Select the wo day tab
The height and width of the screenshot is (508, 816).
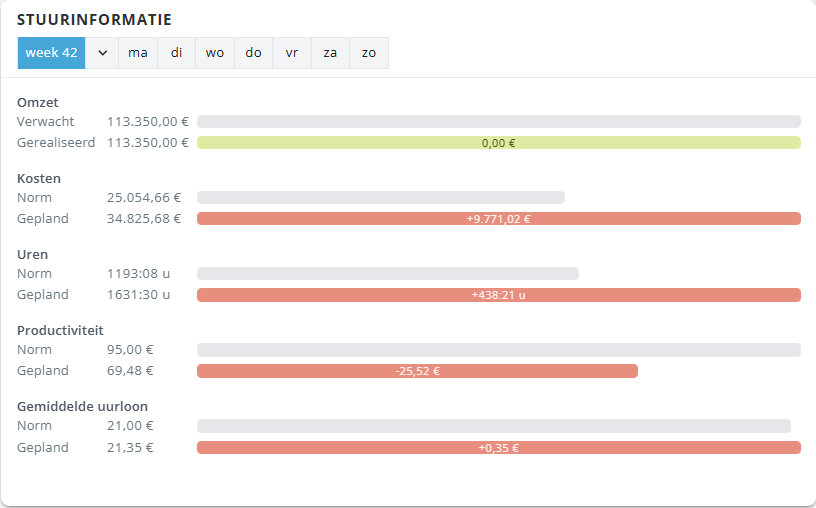pyautogui.click(x=215, y=53)
